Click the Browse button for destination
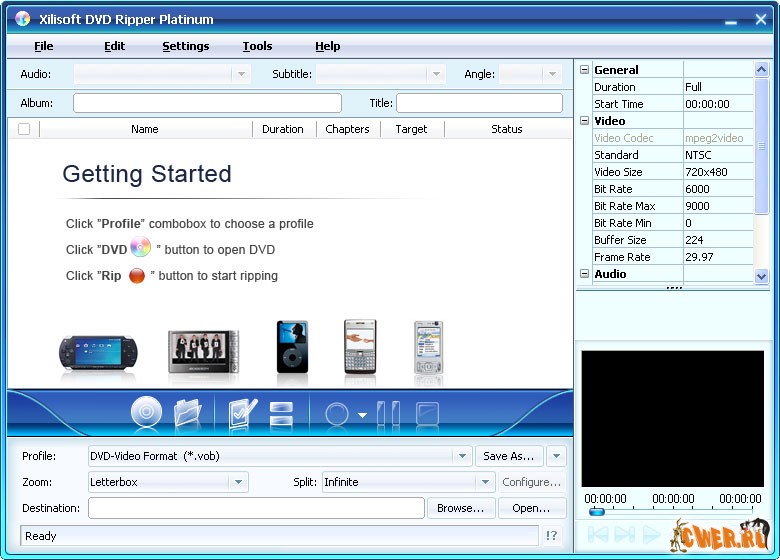Screen dimensions: 780x560 (x=461, y=508)
